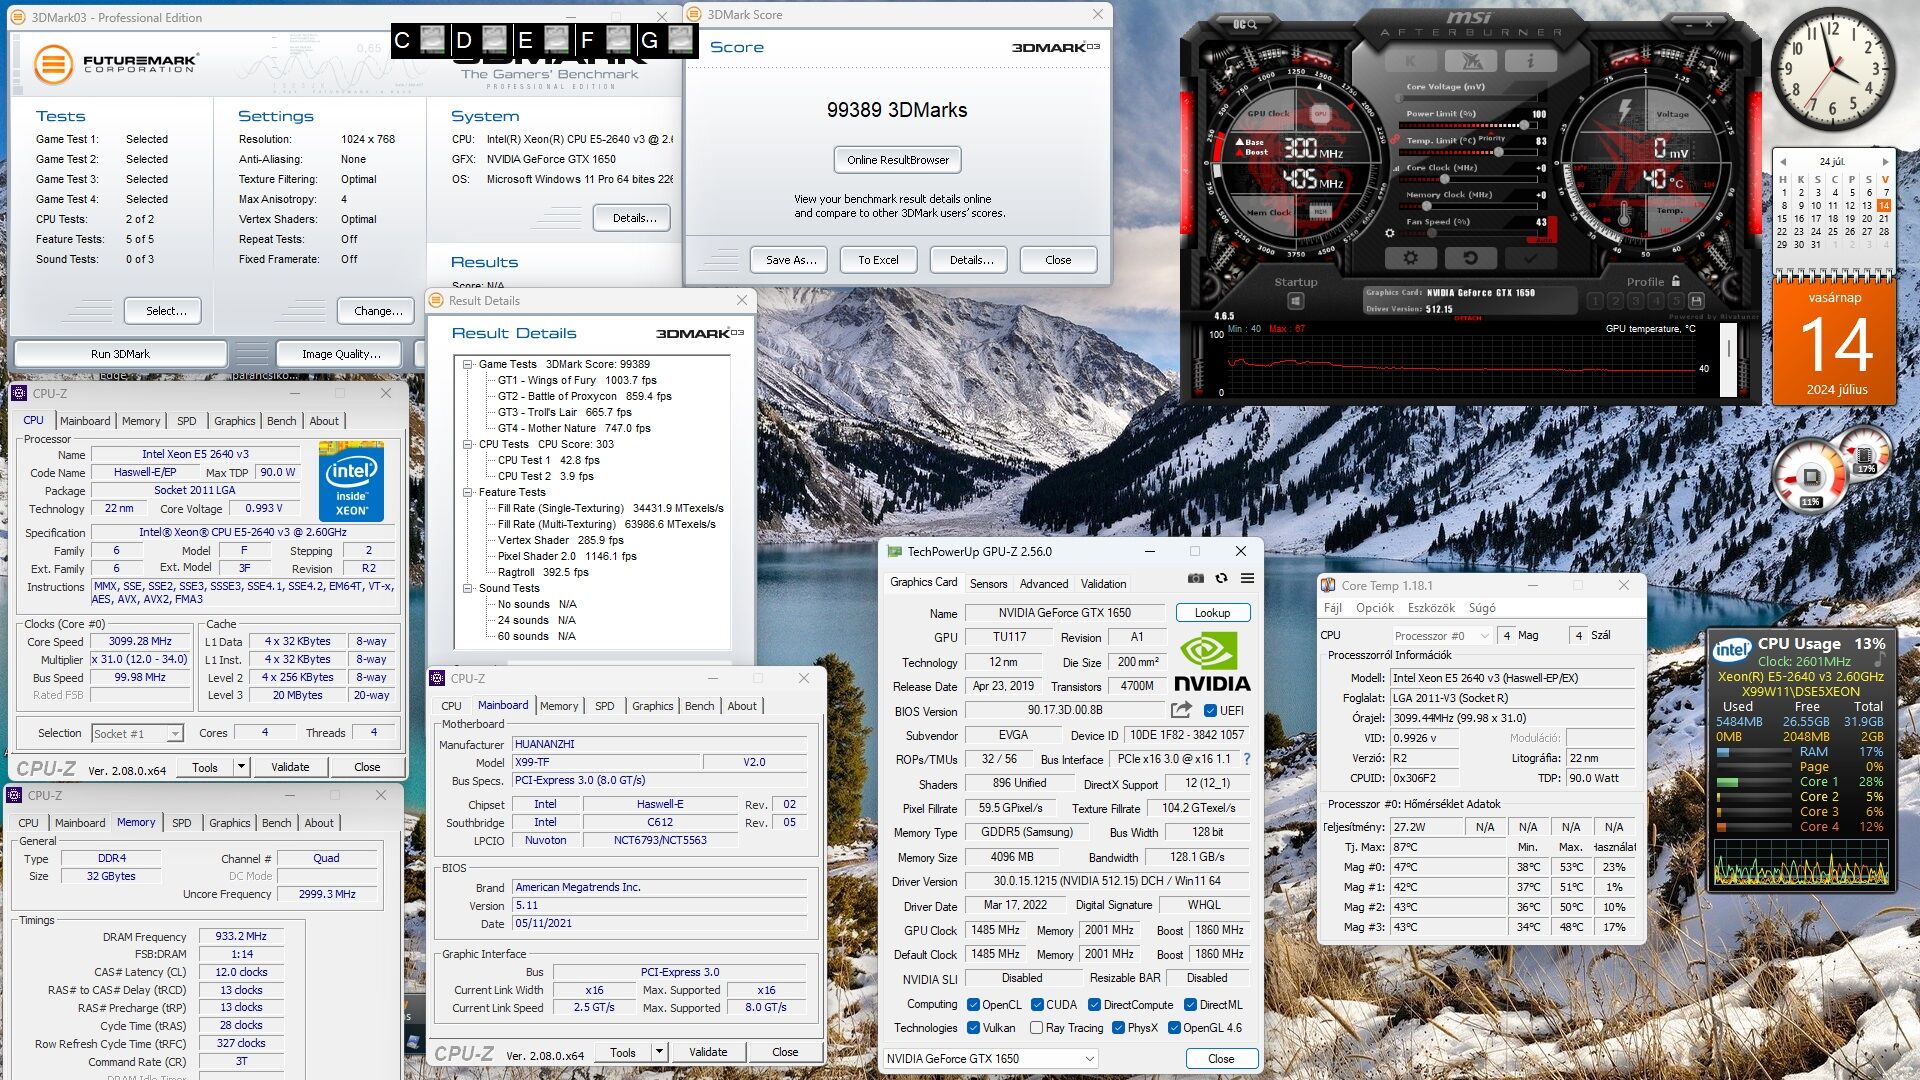The image size is (1920, 1080).
Task: Toggle the Vulkan checkbox
Action: tap(973, 1028)
